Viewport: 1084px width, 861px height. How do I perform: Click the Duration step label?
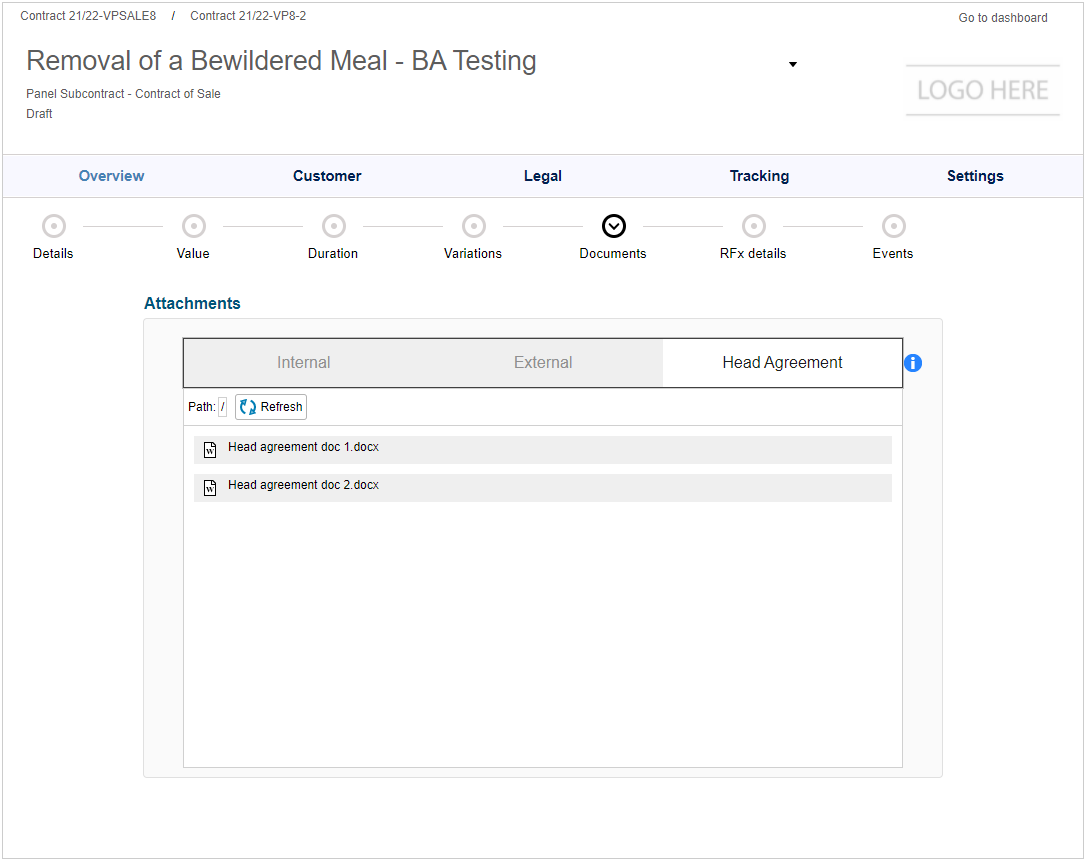[333, 253]
